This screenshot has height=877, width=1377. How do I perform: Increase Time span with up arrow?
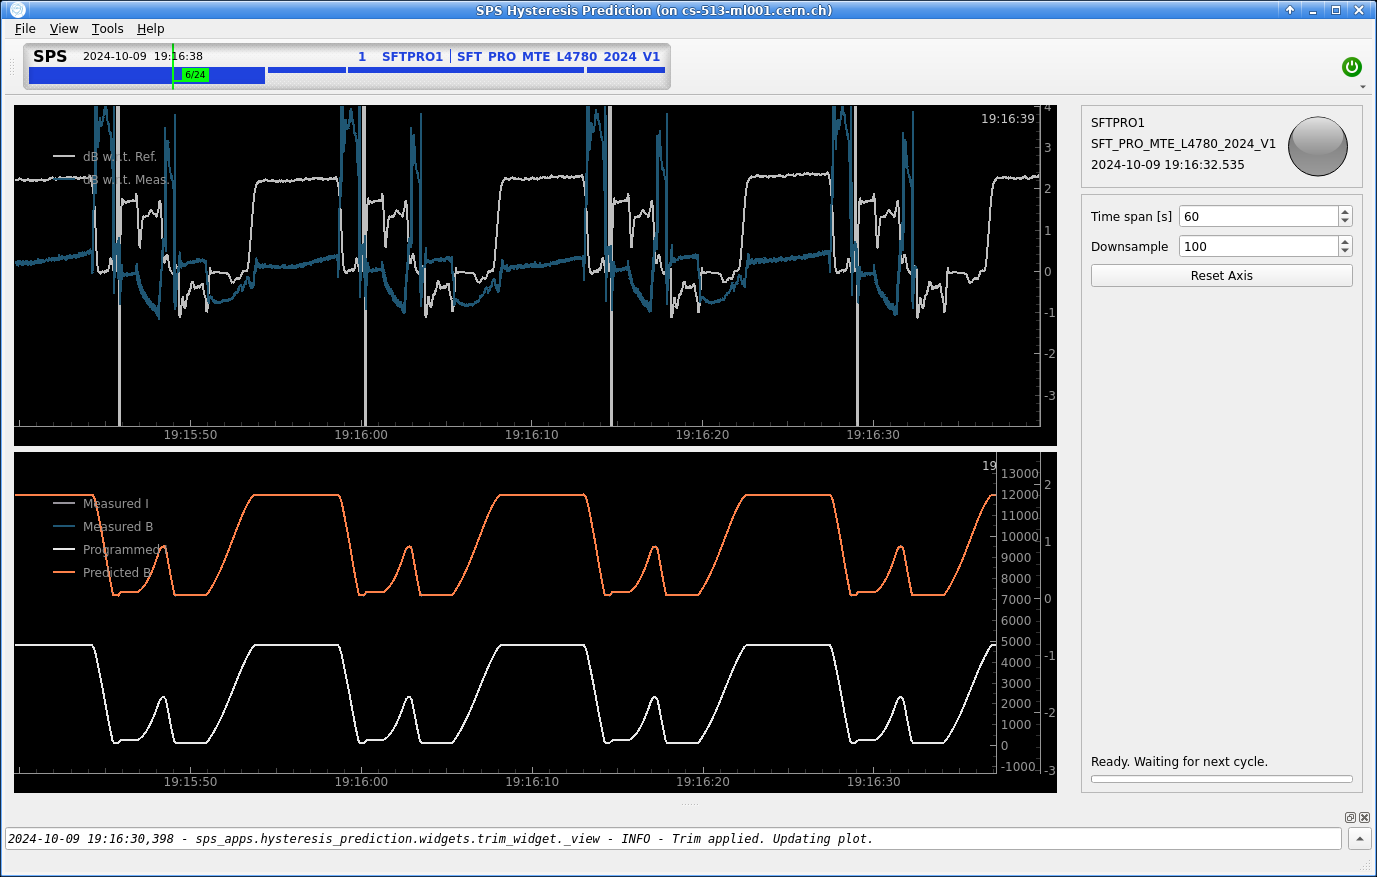coord(1345,212)
